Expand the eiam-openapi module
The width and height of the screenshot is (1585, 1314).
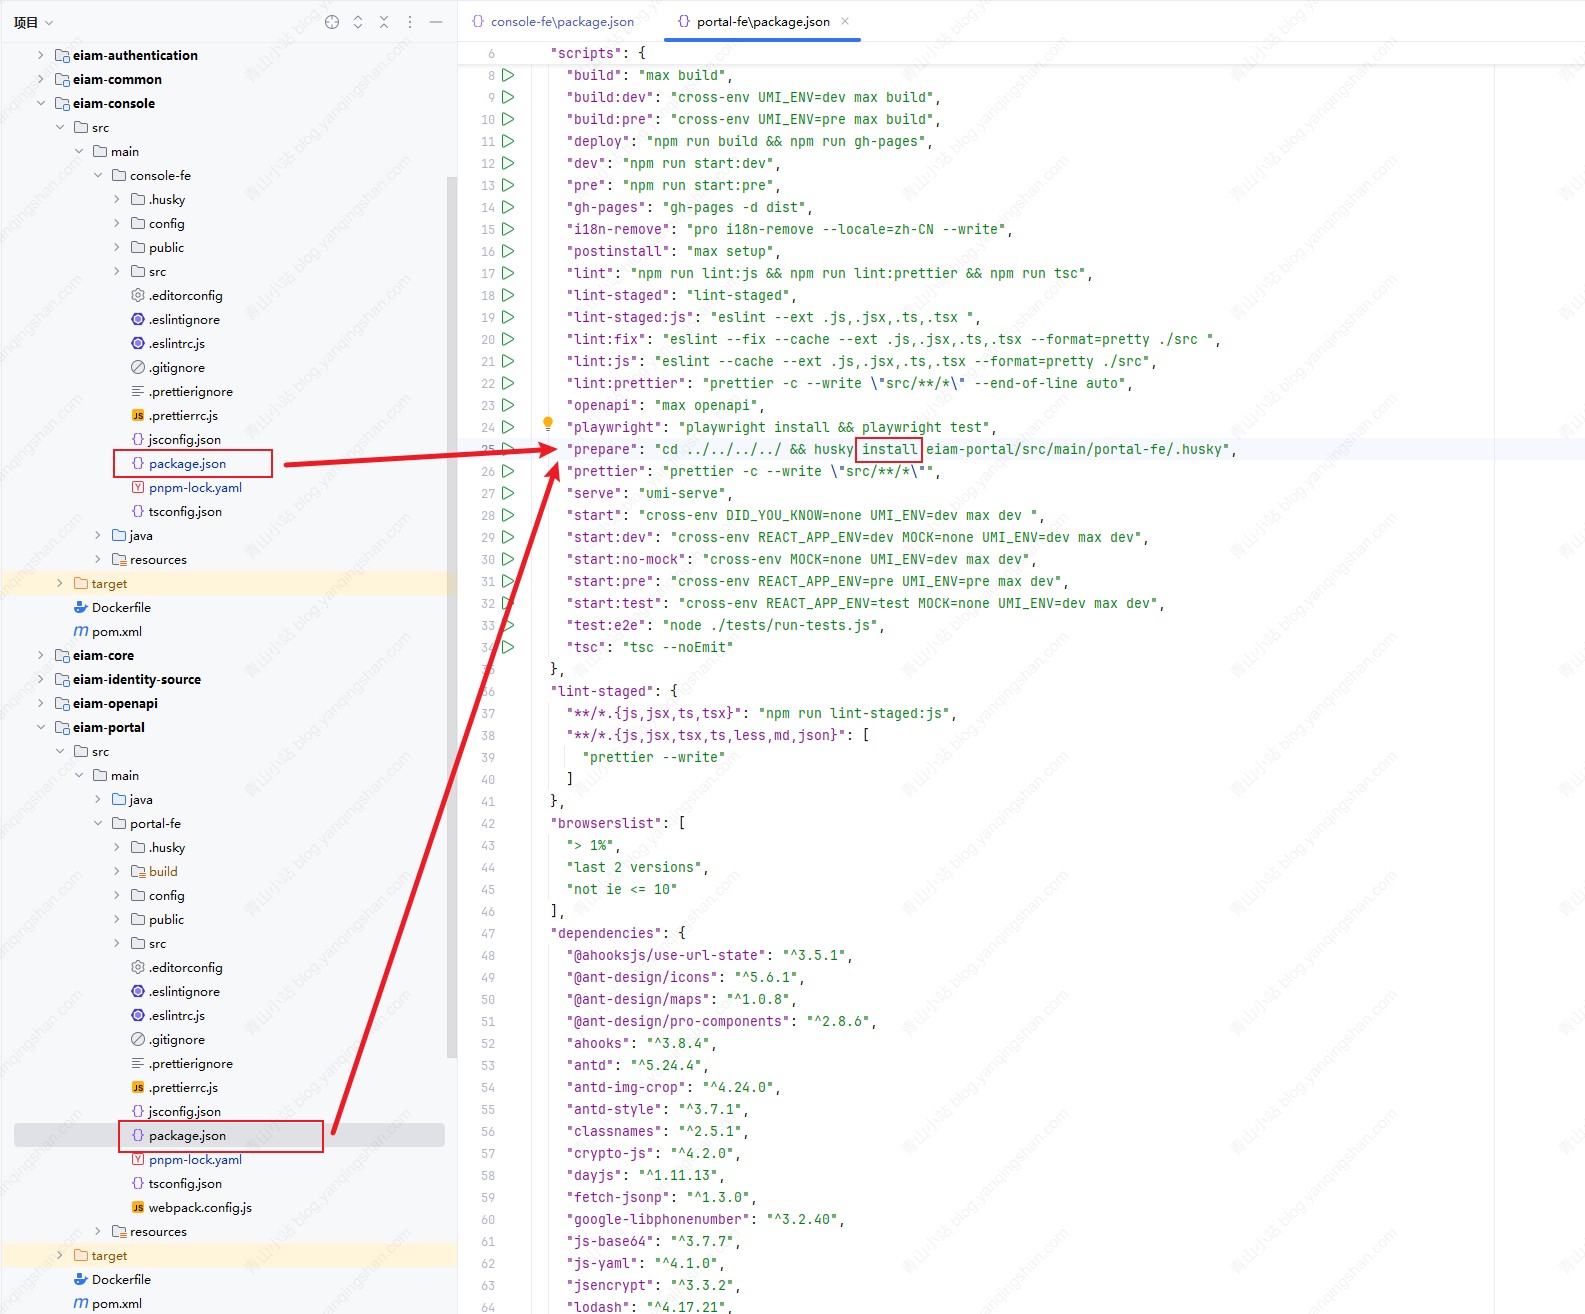(x=41, y=703)
